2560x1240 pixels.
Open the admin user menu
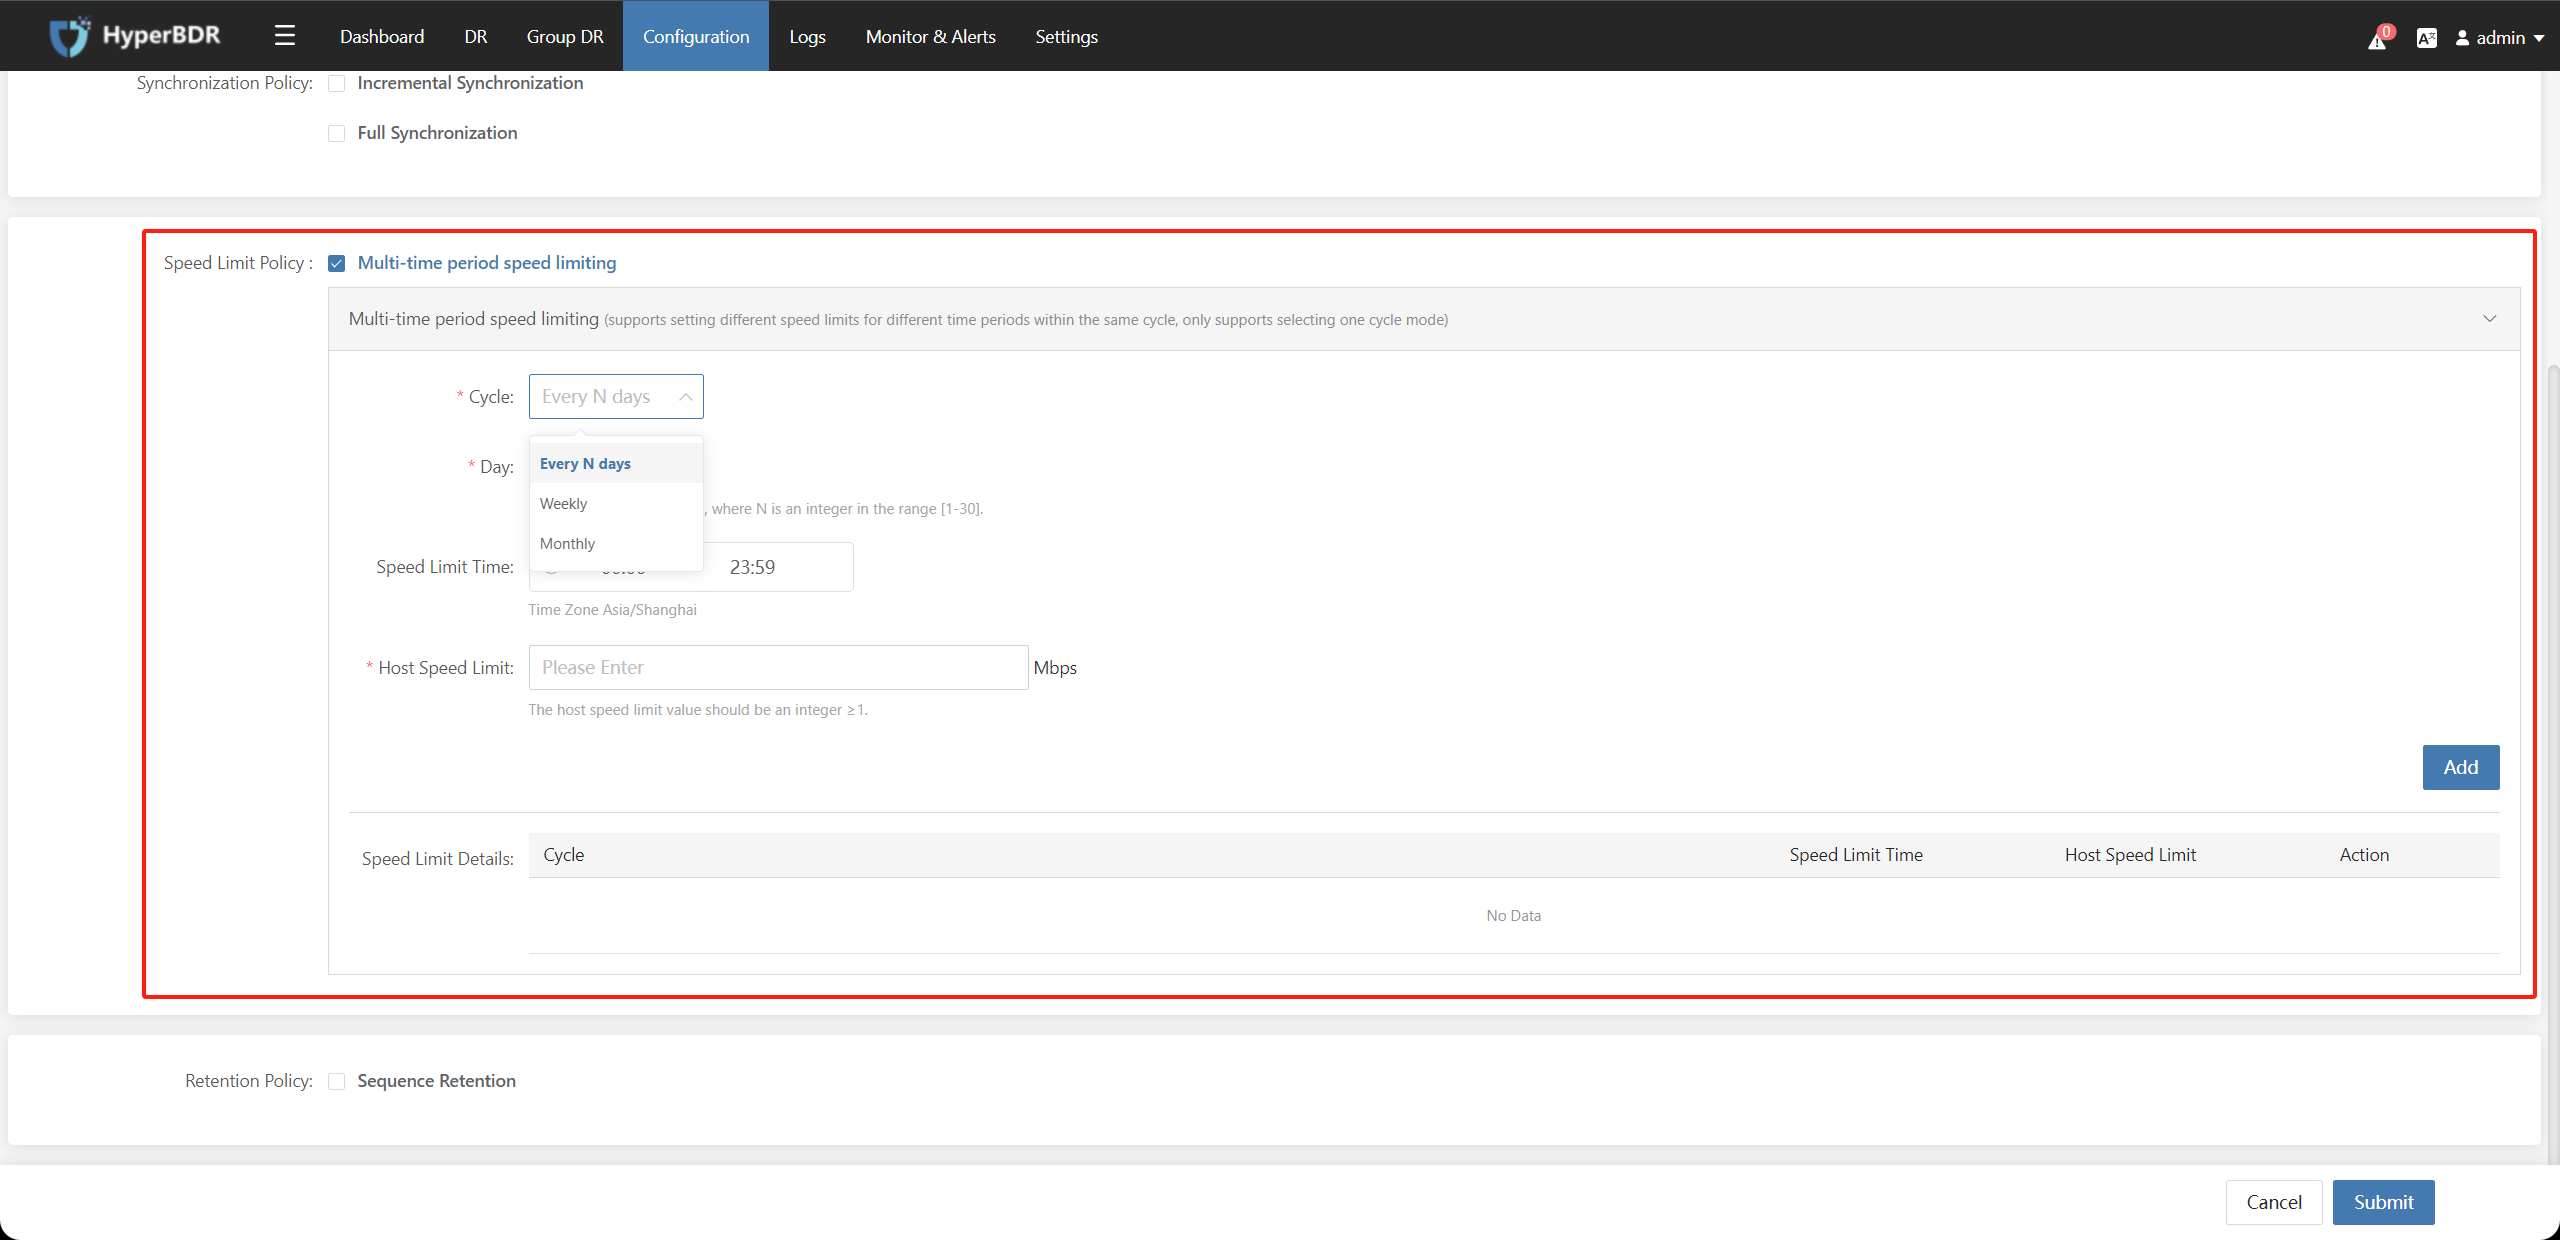[2499, 38]
